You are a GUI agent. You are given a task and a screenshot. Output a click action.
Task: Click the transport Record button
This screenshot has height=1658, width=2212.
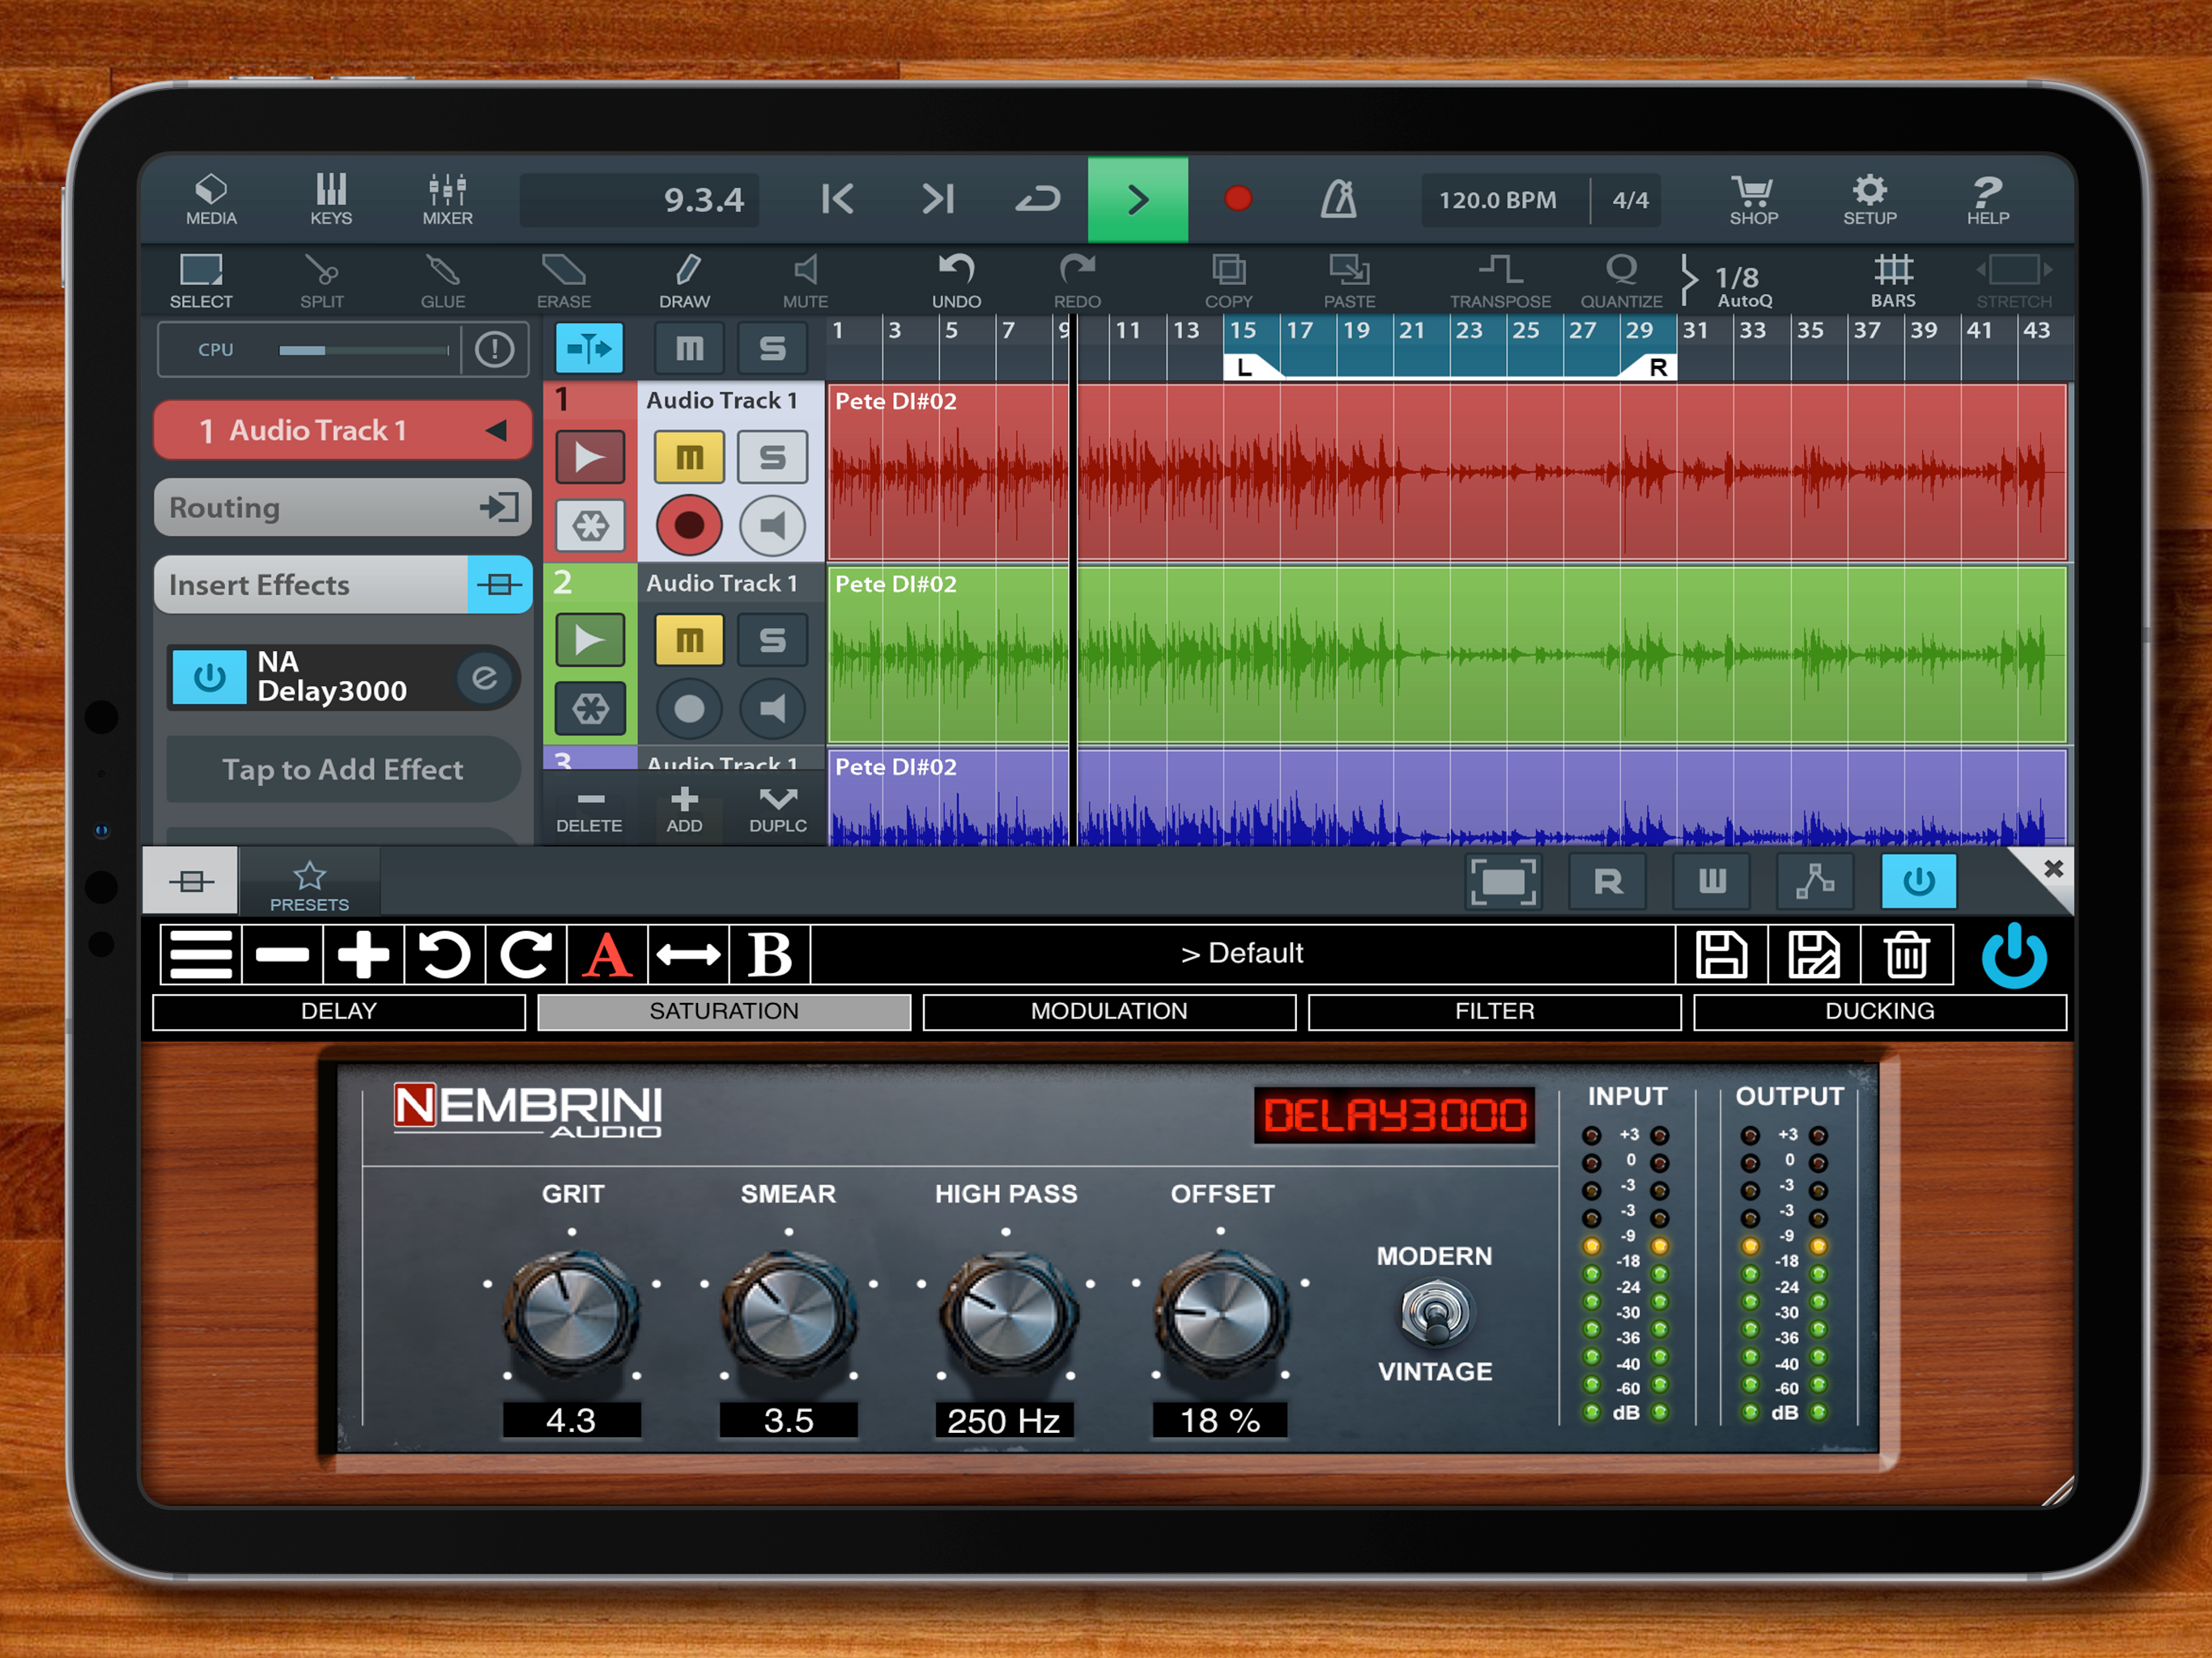pyautogui.click(x=1238, y=198)
